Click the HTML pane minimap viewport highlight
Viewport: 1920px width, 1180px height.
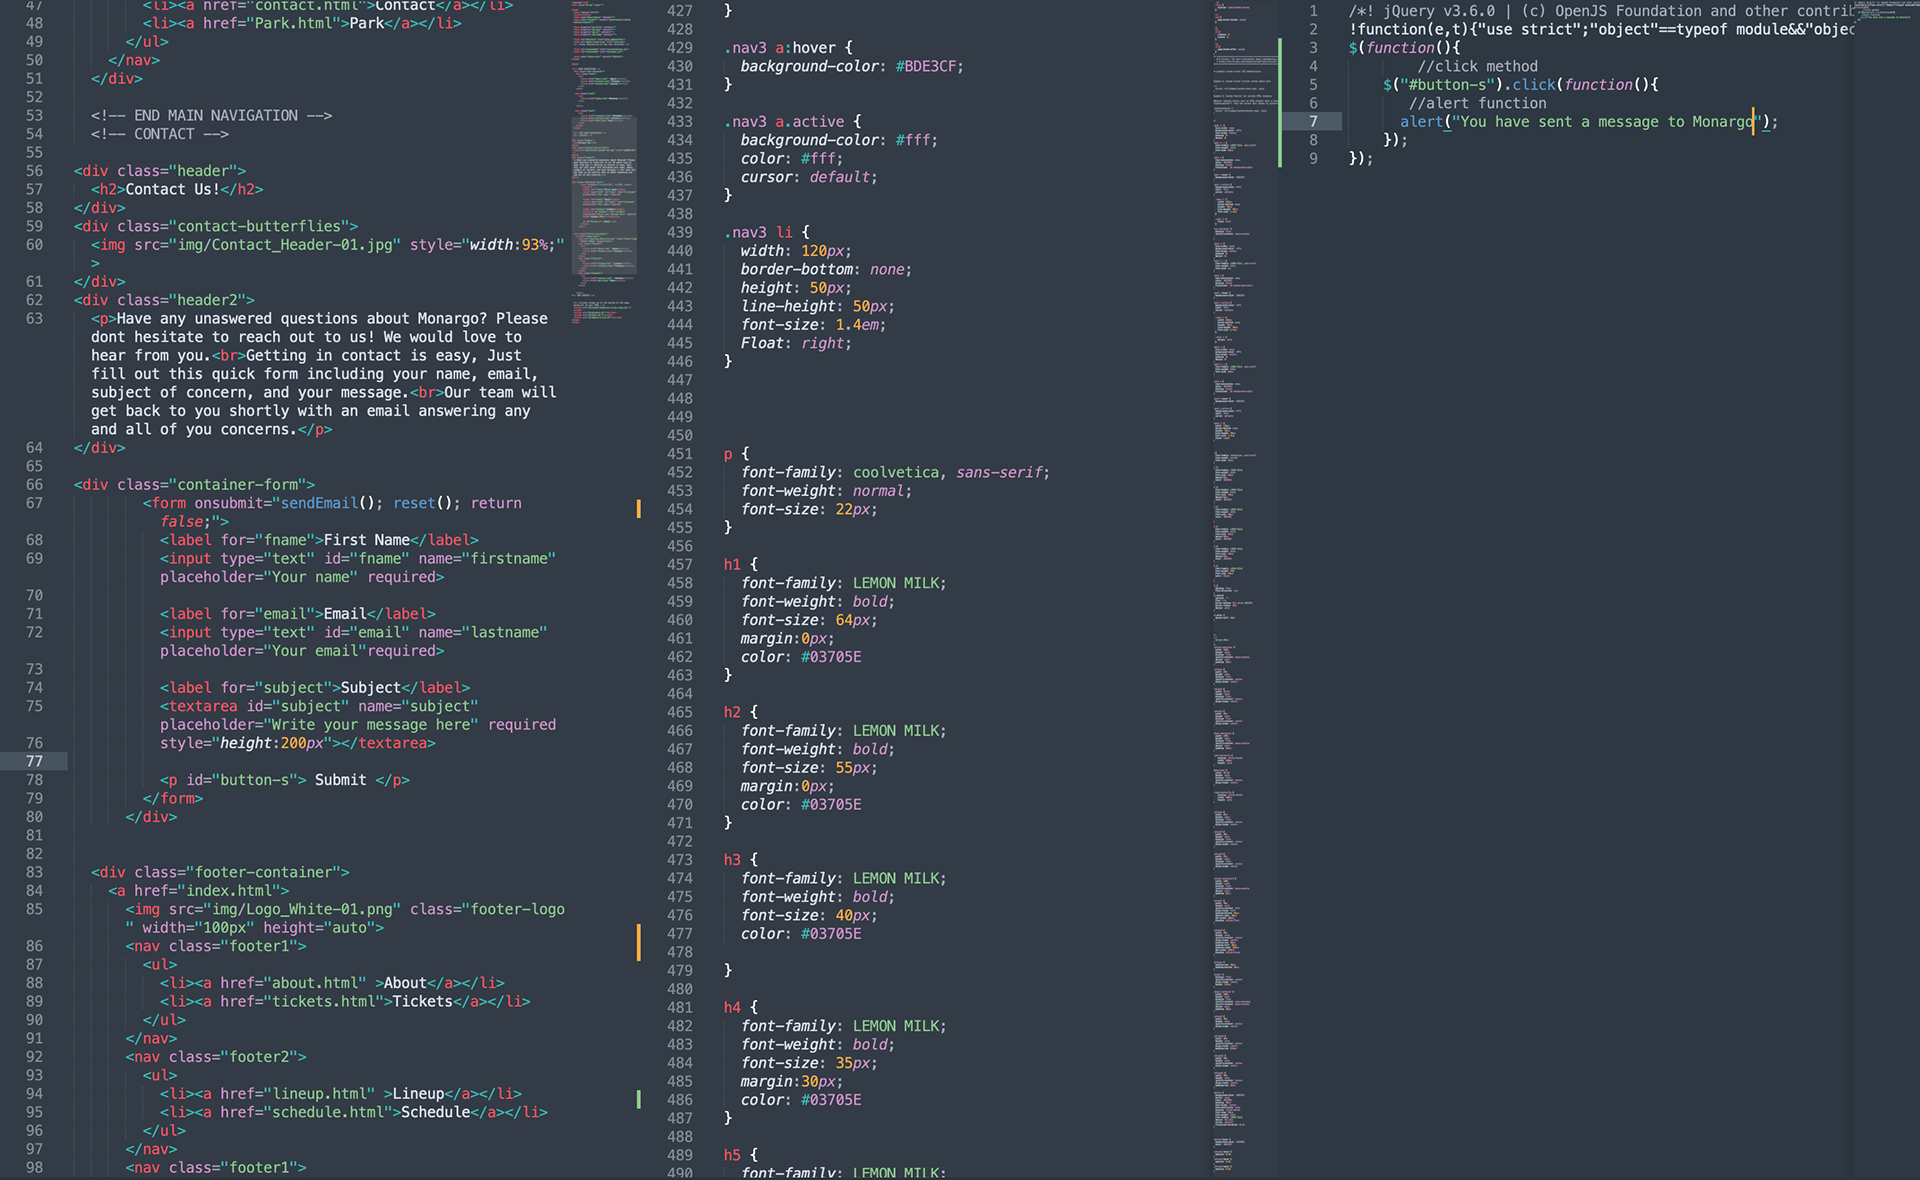tap(604, 195)
